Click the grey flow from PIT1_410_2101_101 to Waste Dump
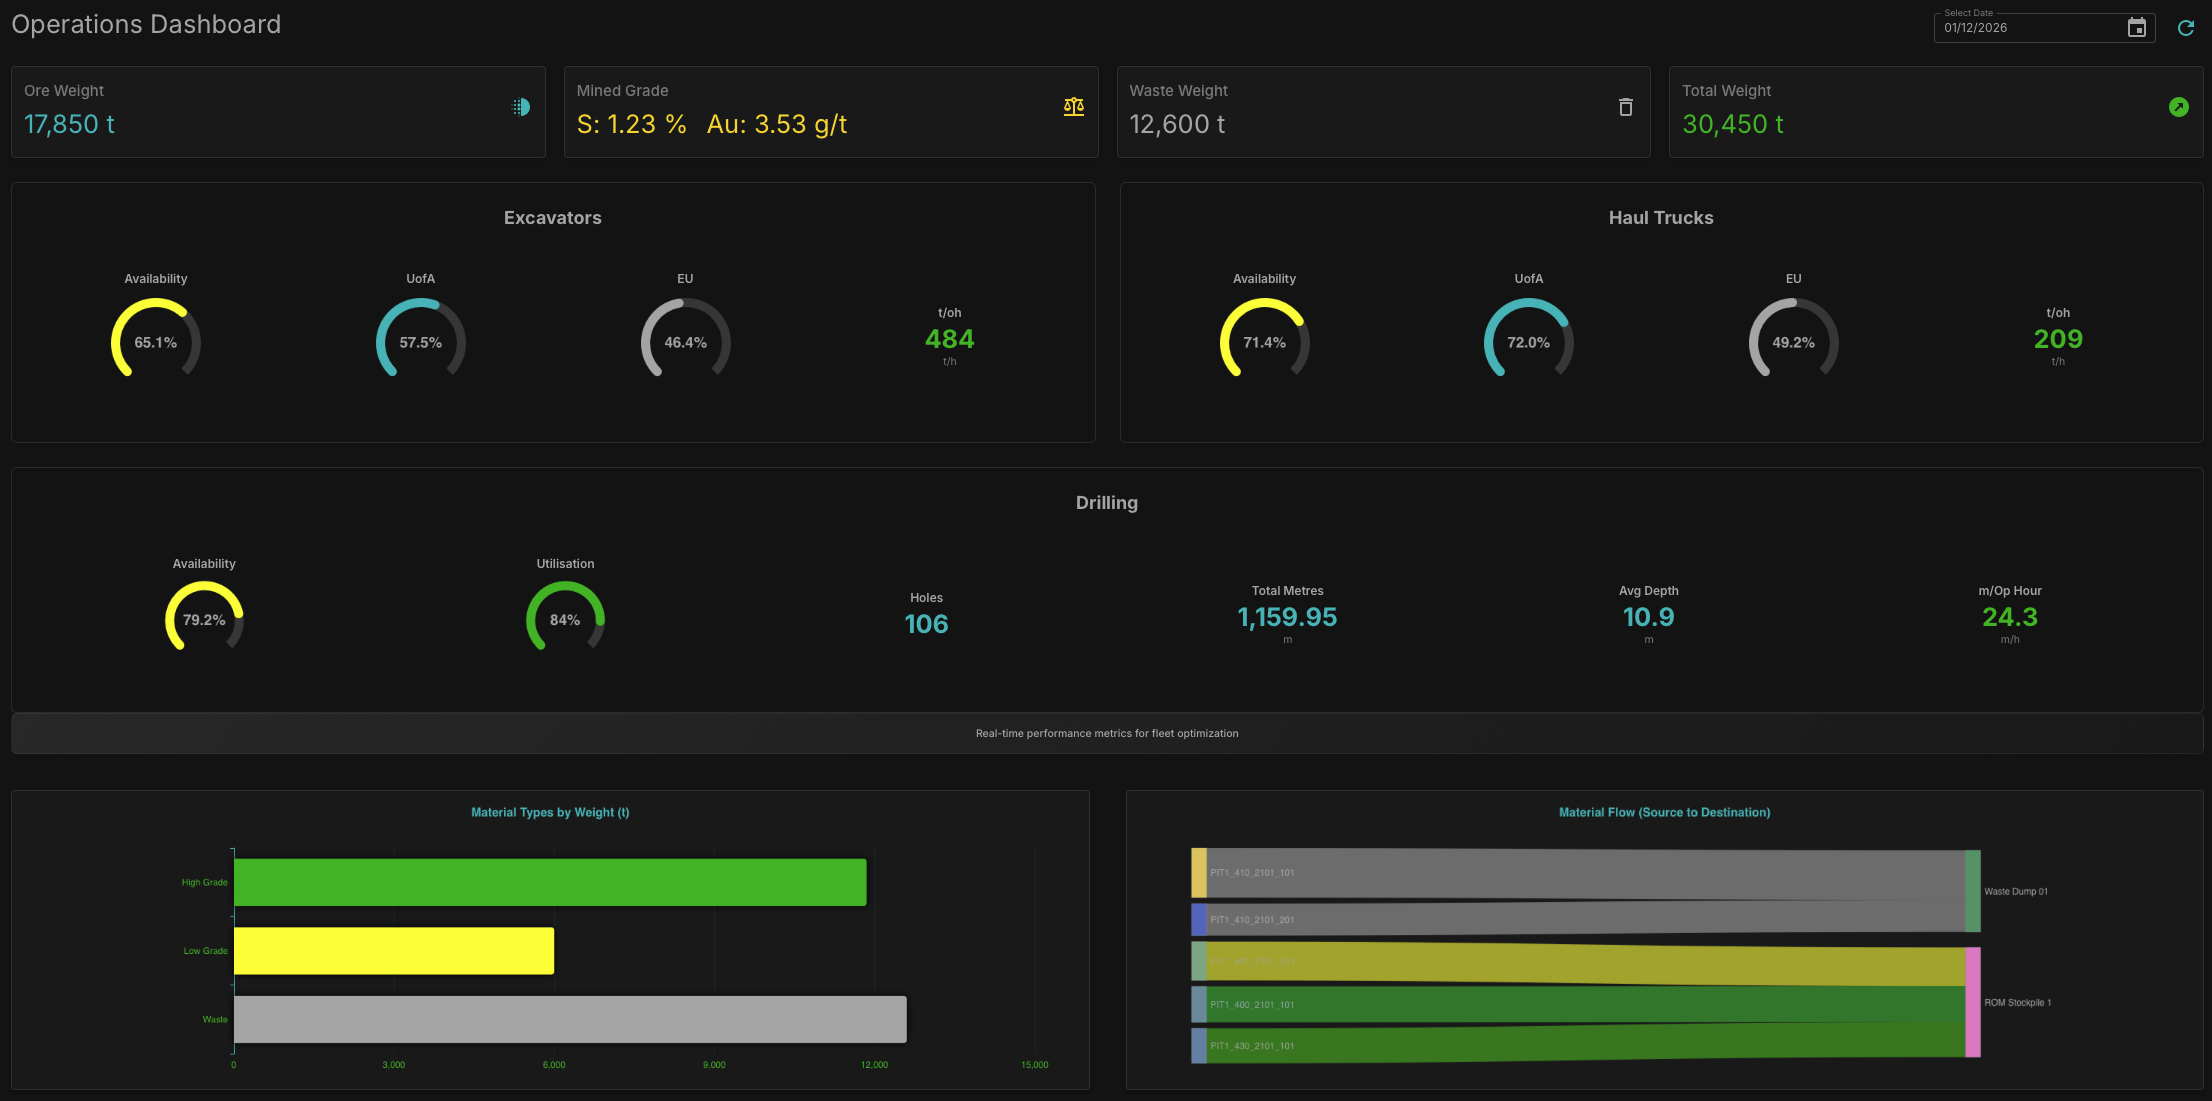This screenshot has height=1101, width=2212. click(1586, 875)
